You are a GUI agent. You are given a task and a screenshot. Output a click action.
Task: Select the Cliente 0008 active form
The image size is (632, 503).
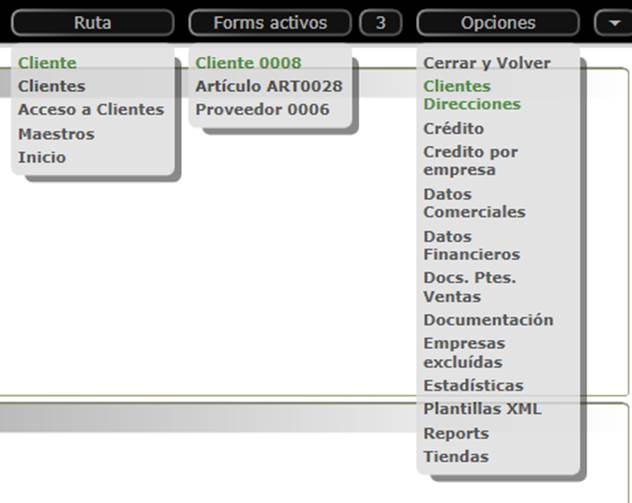click(x=248, y=63)
